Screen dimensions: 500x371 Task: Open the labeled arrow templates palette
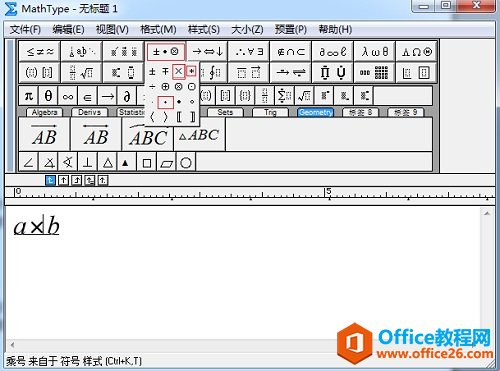[x=291, y=72]
